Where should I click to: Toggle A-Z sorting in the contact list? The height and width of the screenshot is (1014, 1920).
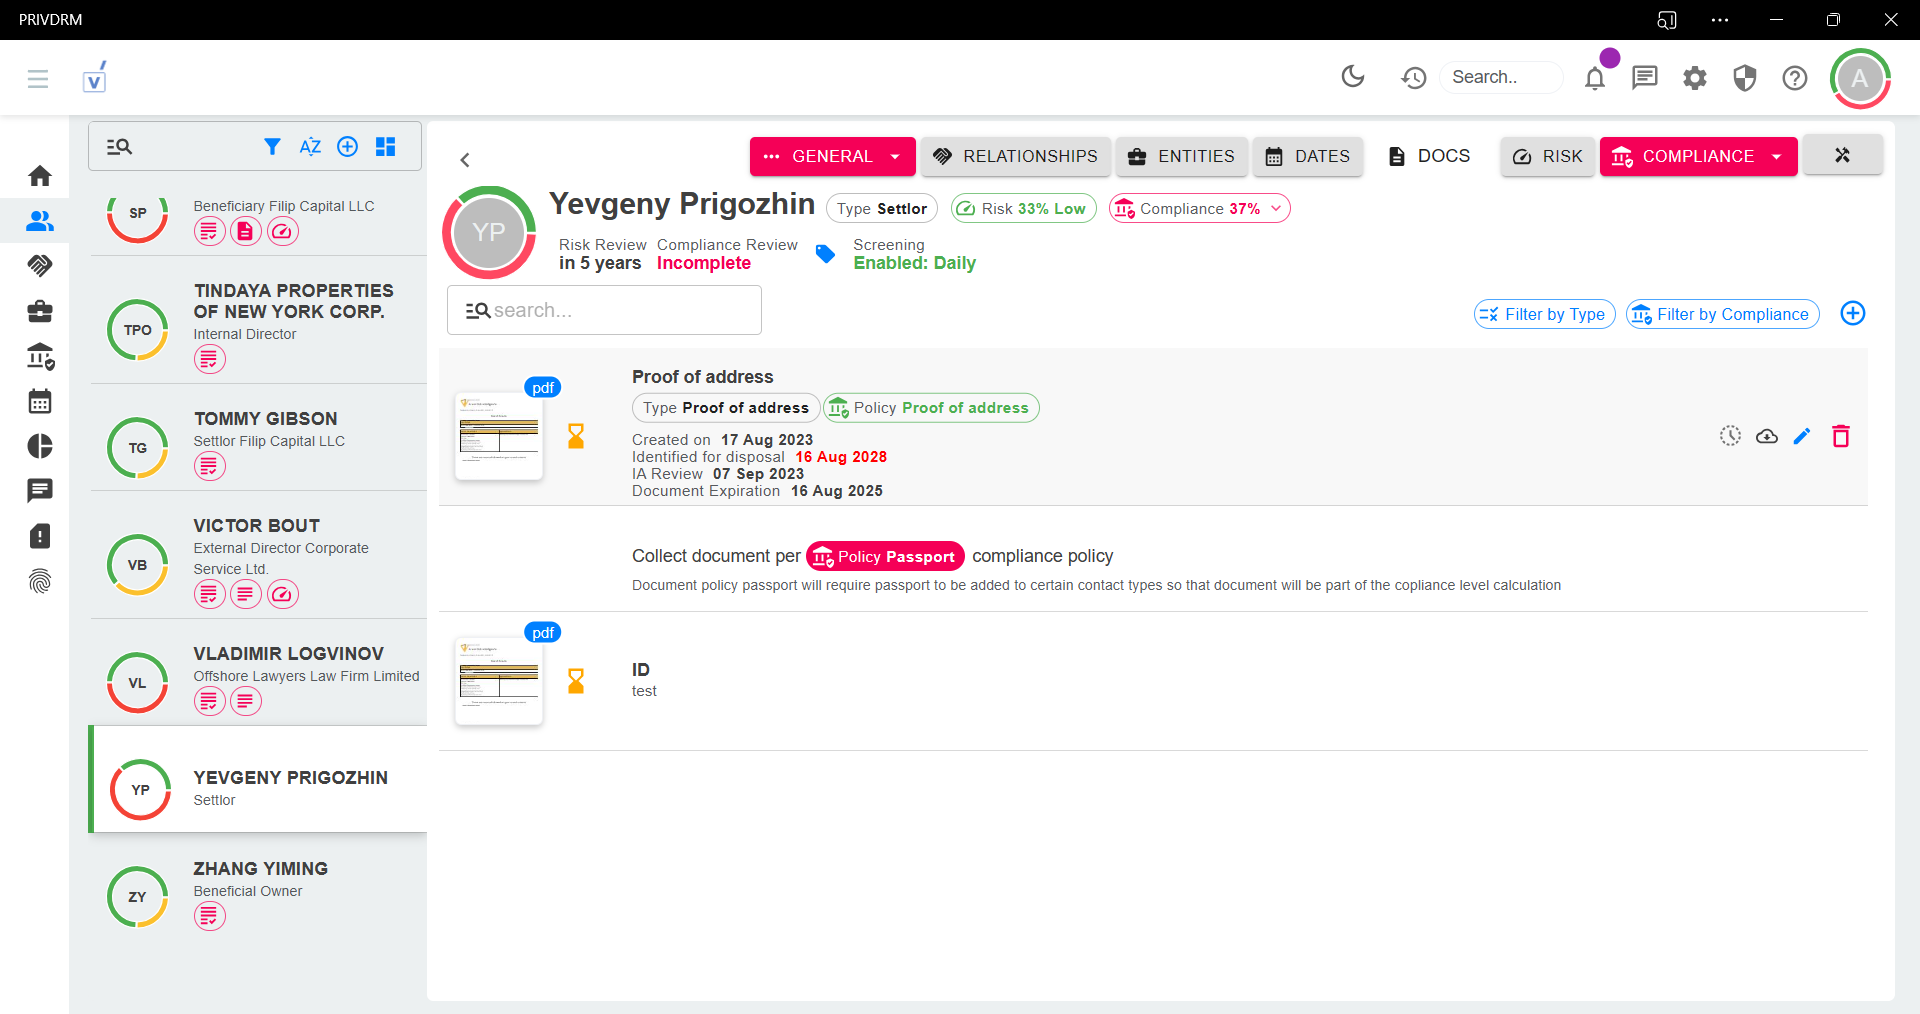(x=310, y=147)
